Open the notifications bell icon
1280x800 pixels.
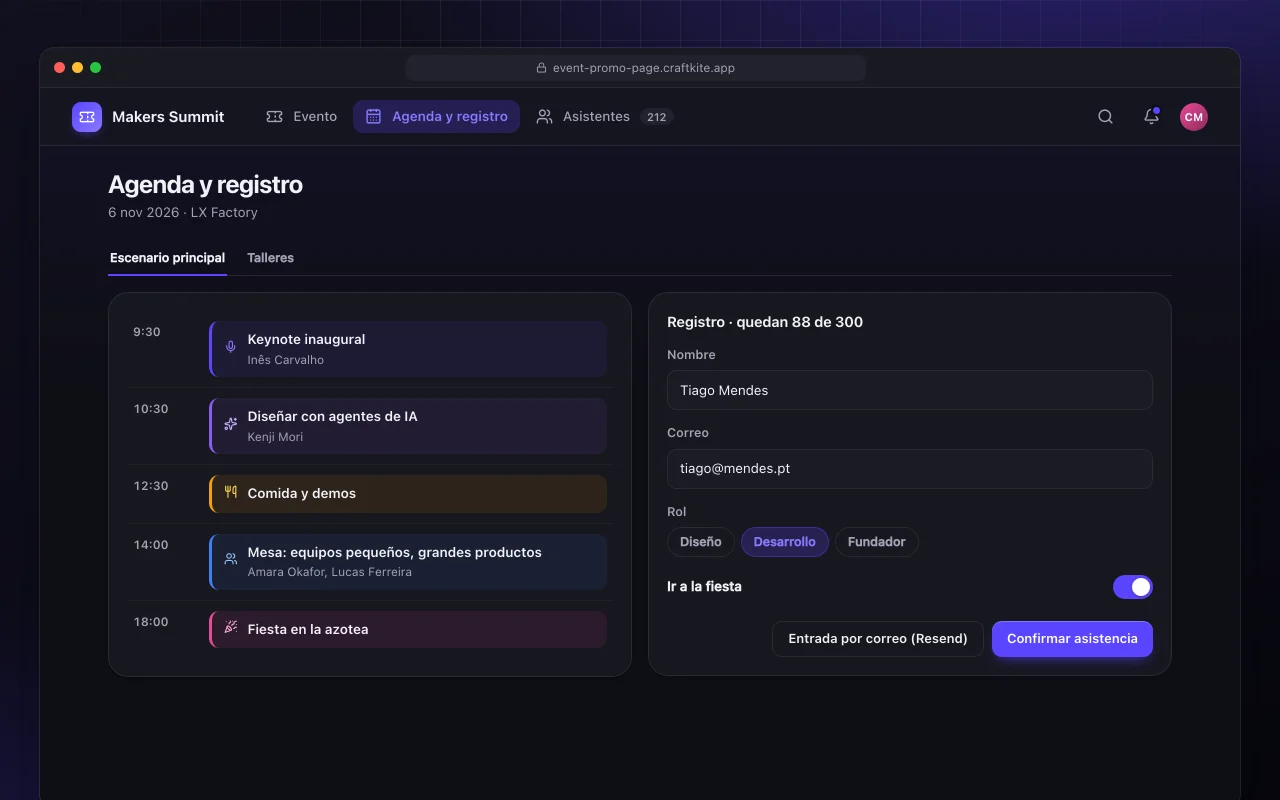pos(1151,117)
